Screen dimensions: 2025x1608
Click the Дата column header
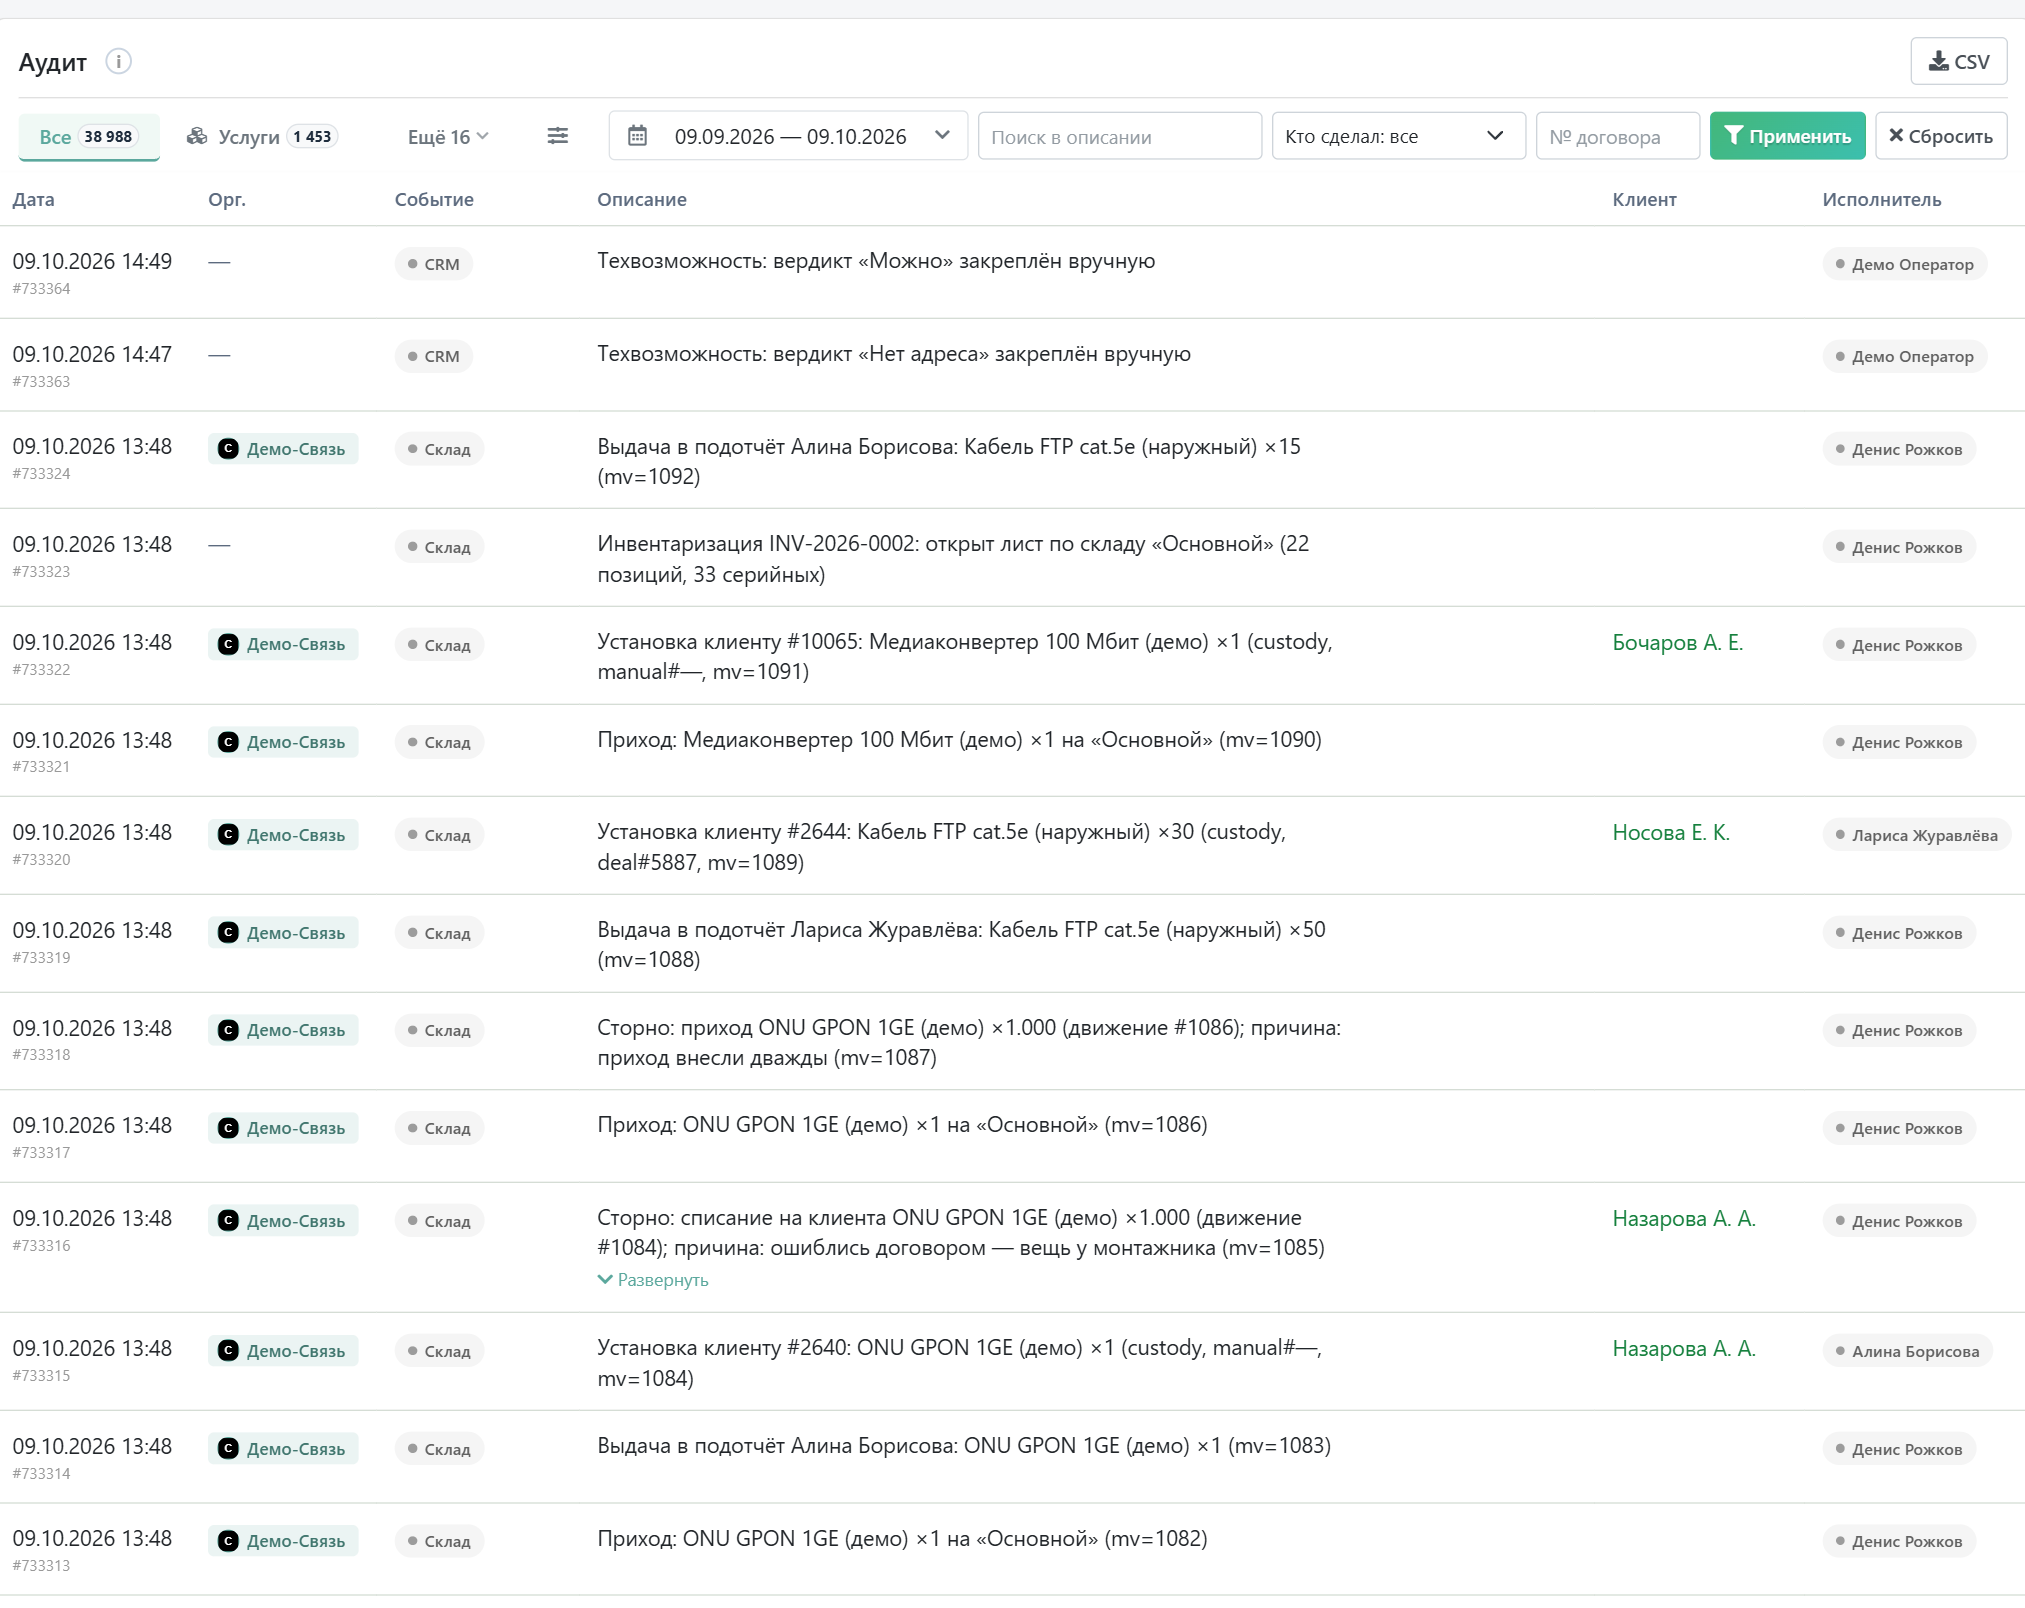click(34, 199)
